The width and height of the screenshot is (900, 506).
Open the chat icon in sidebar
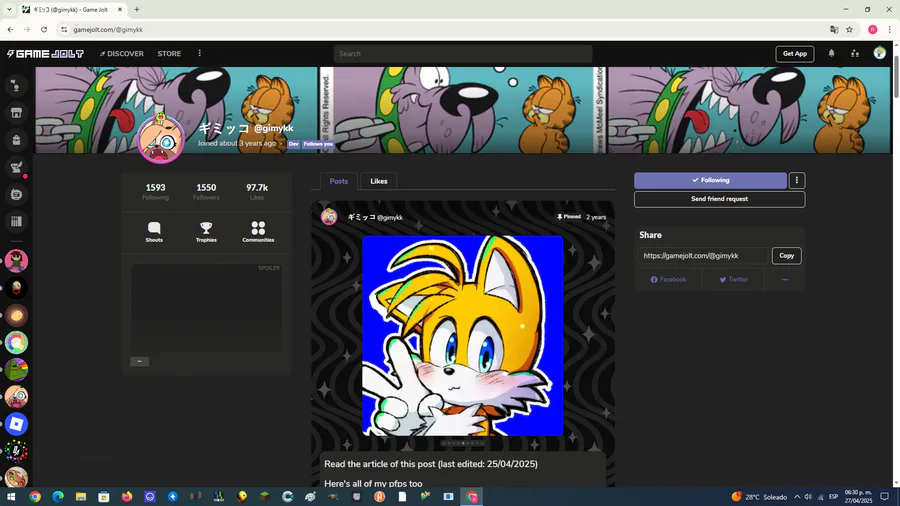click(16, 194)
